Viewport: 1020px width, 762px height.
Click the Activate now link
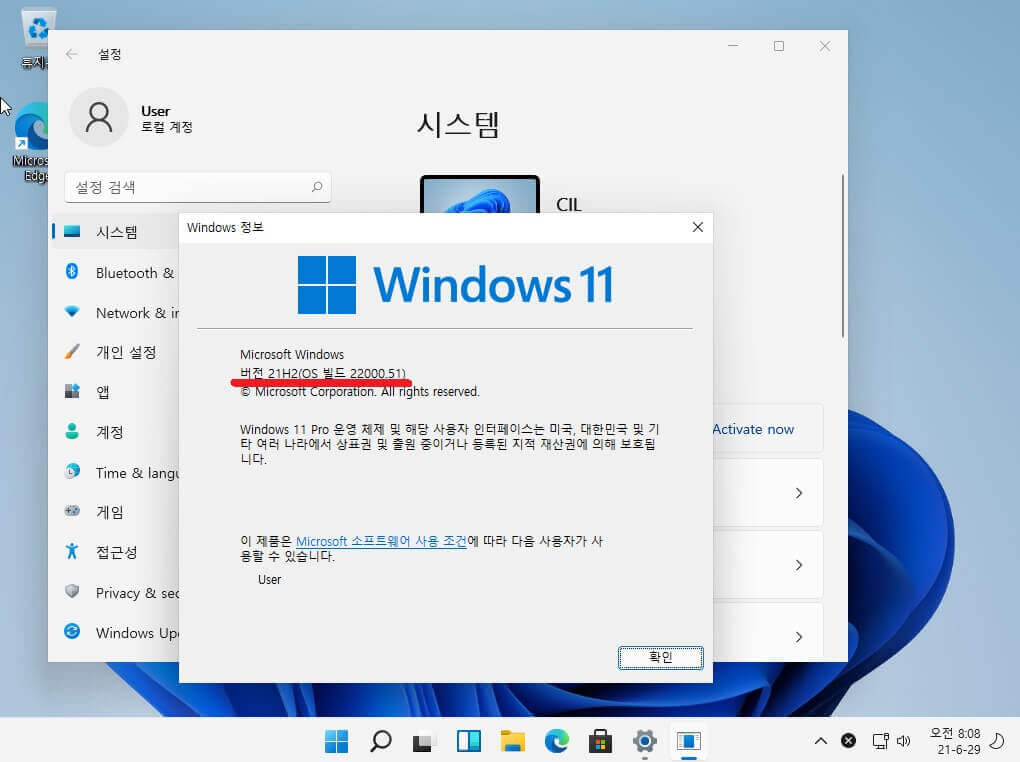click(753, 429)
